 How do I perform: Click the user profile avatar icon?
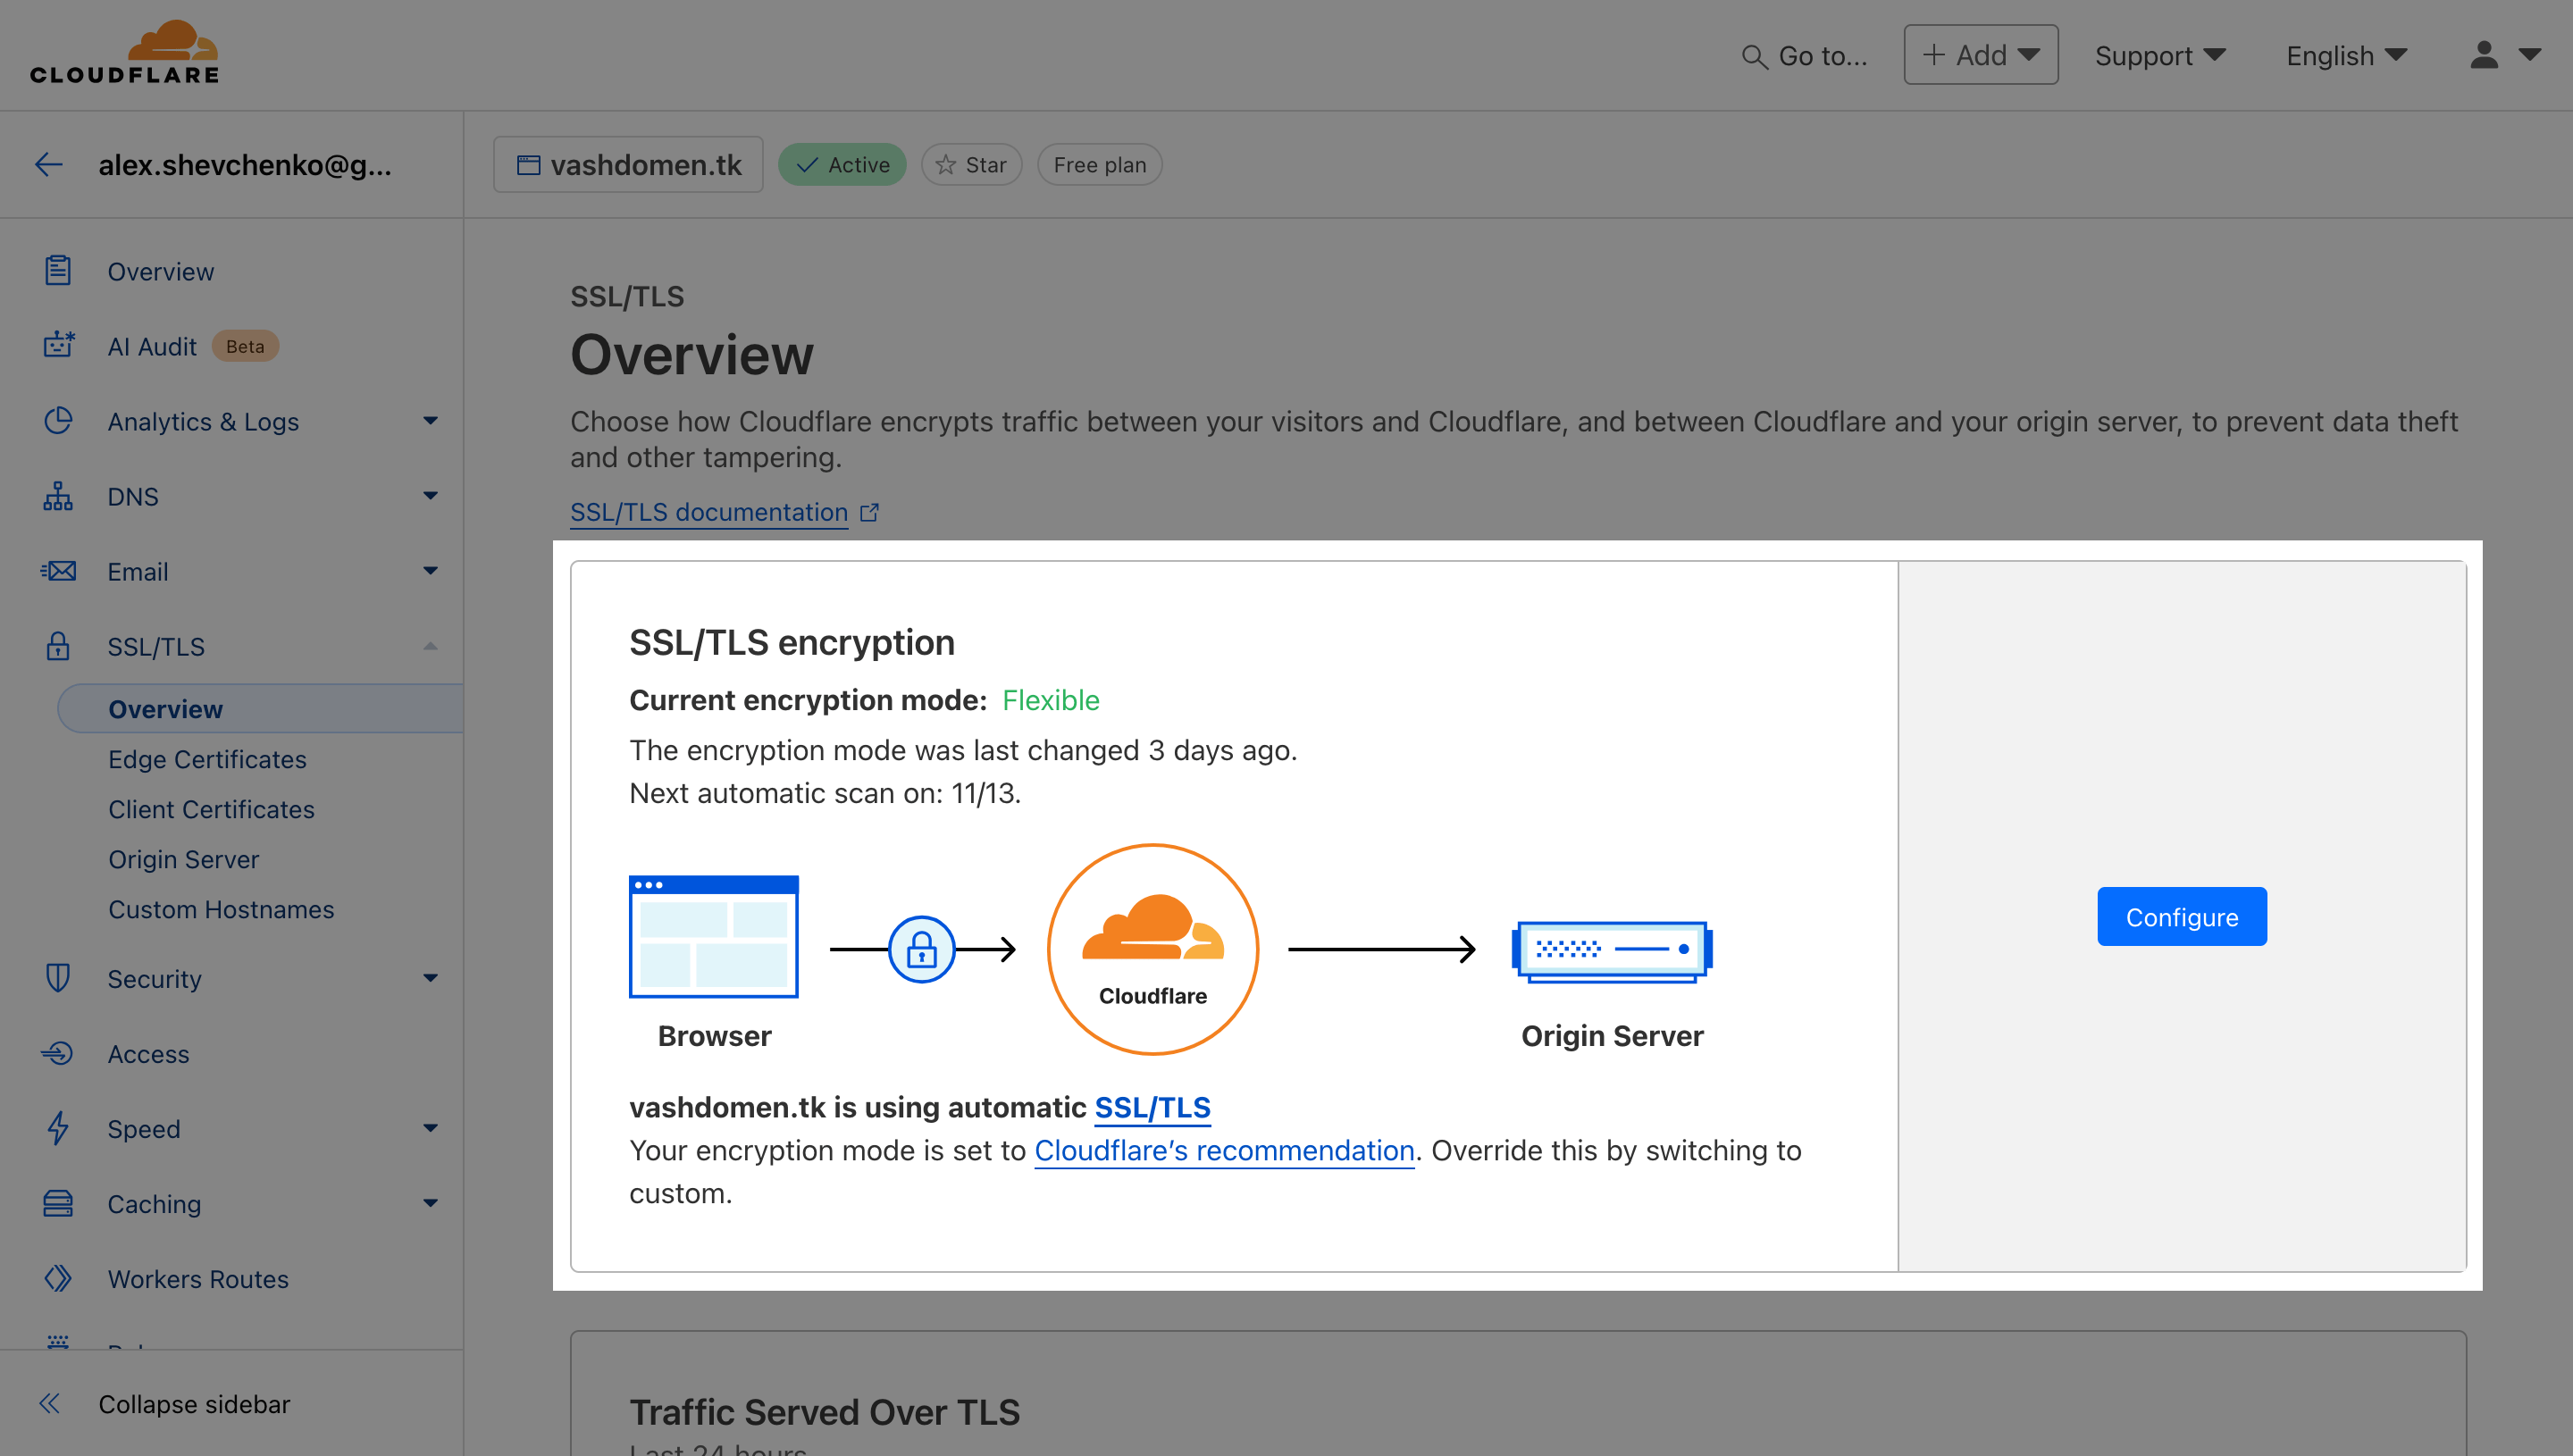[2484, 54]
